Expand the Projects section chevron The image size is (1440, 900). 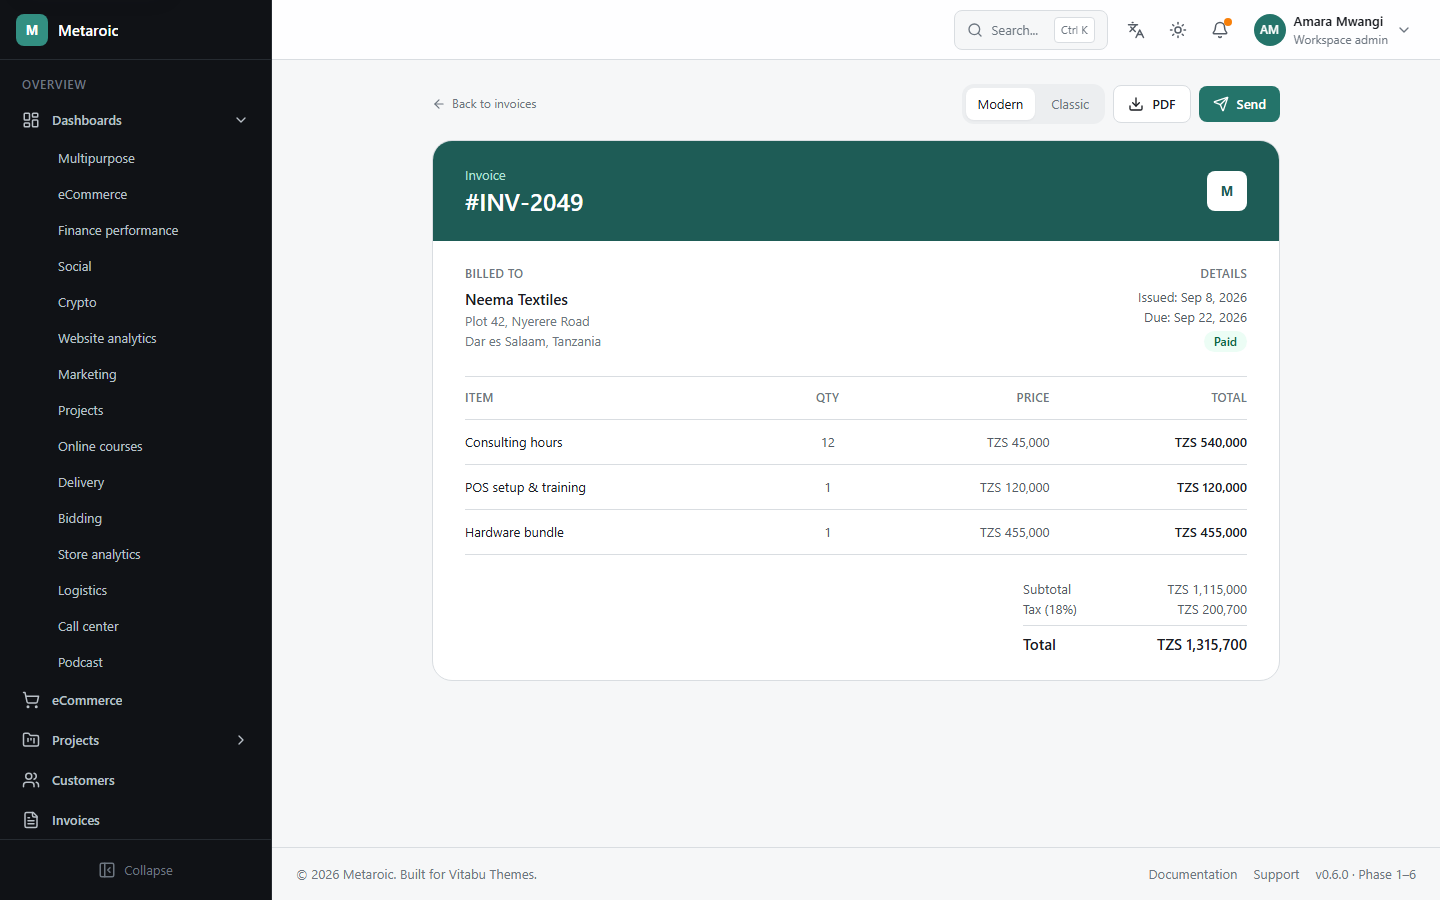click(x=241, y=740)
